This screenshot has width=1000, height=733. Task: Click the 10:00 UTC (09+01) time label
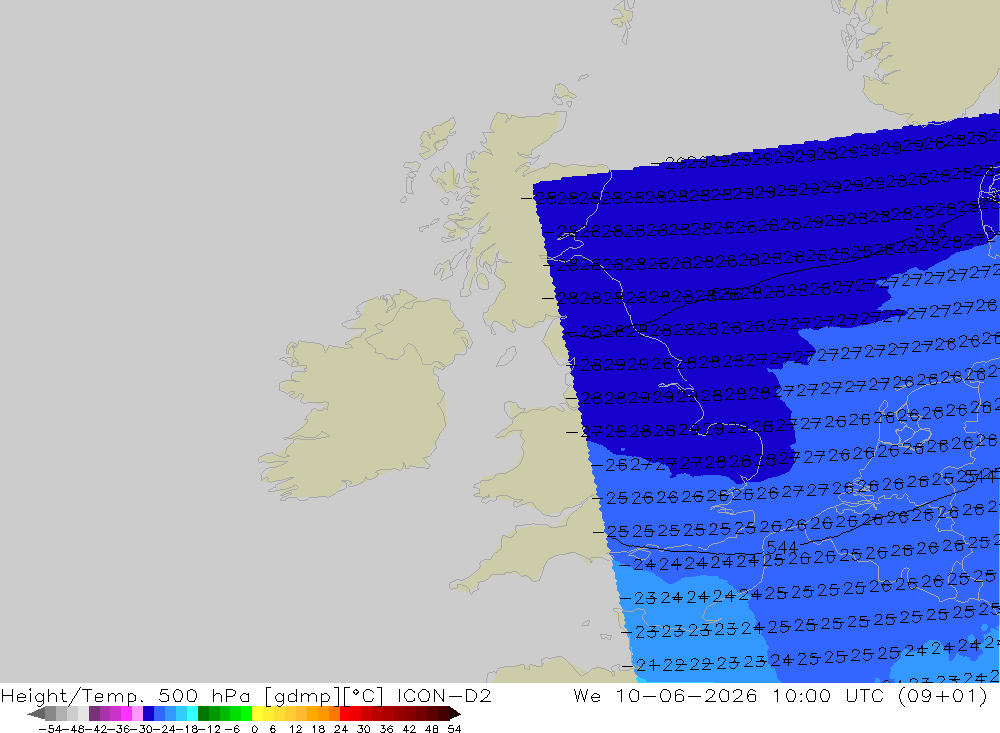click(x=880, y=695)
